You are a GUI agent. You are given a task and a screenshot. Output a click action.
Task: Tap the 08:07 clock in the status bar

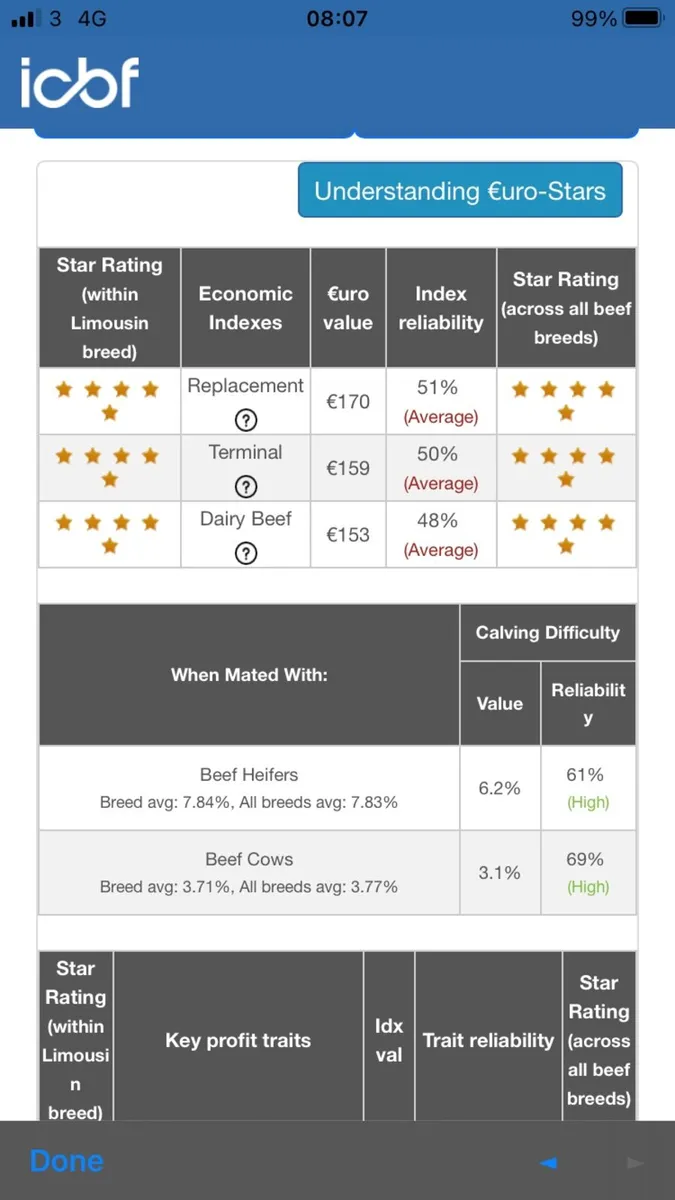[x=337, y=19]
